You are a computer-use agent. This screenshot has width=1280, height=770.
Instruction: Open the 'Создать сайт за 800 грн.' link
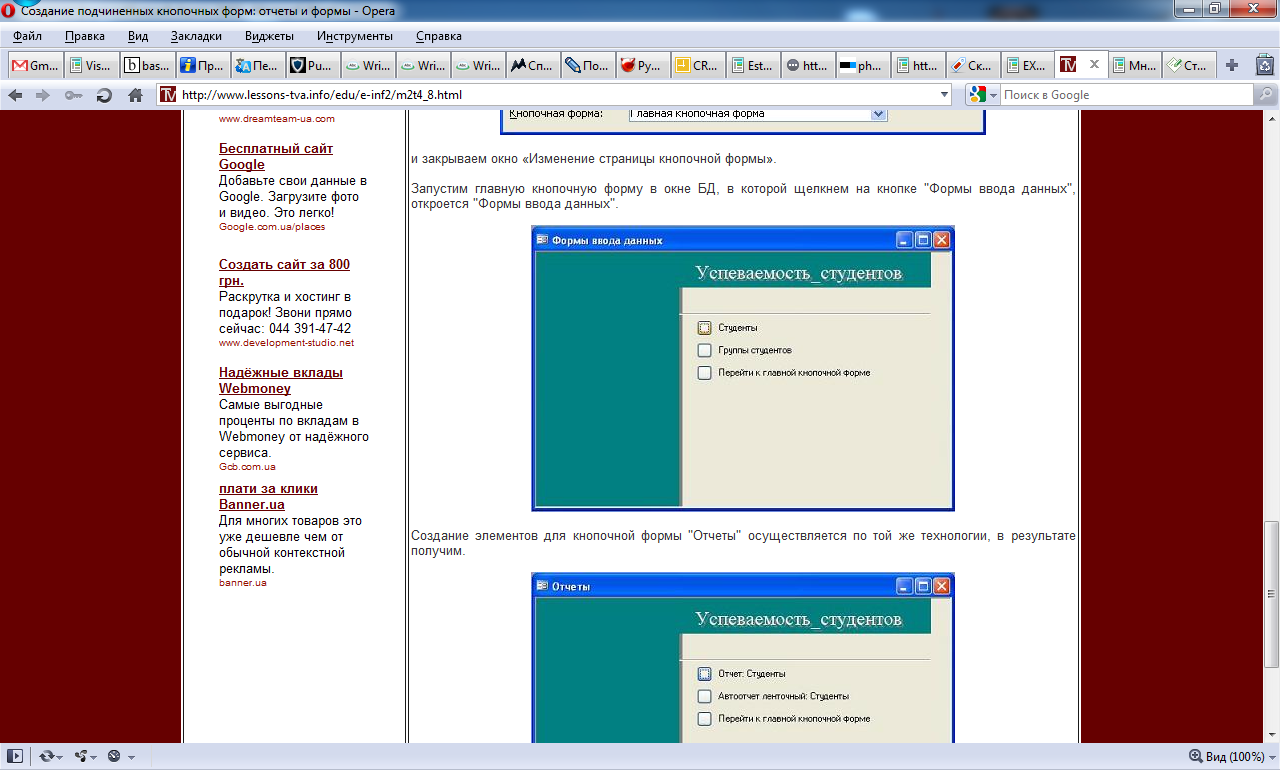click(x=284, y=273)
